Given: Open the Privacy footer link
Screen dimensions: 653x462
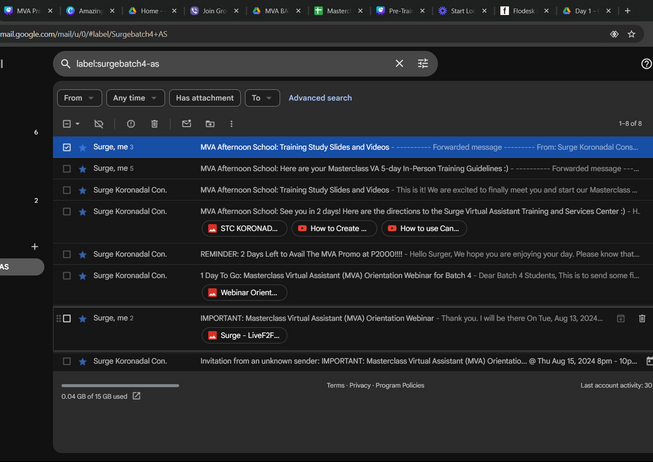Looking at the screenshot, I should click(360, 385).
